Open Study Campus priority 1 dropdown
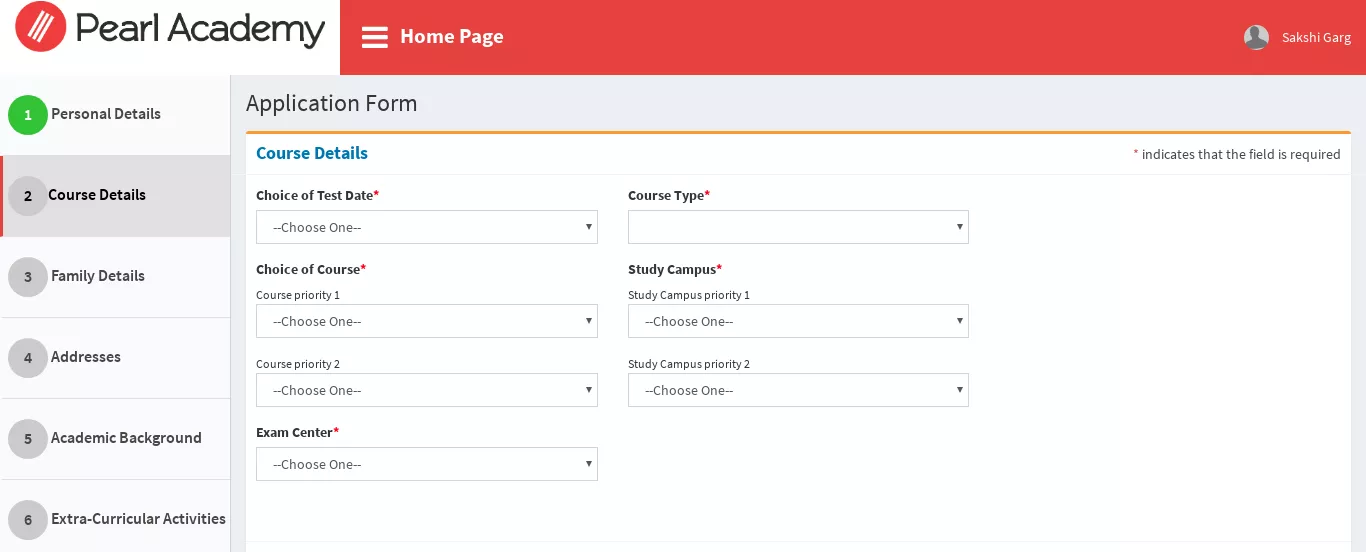Viewport: 1366px width, 552px height. [x=798, y=321]
